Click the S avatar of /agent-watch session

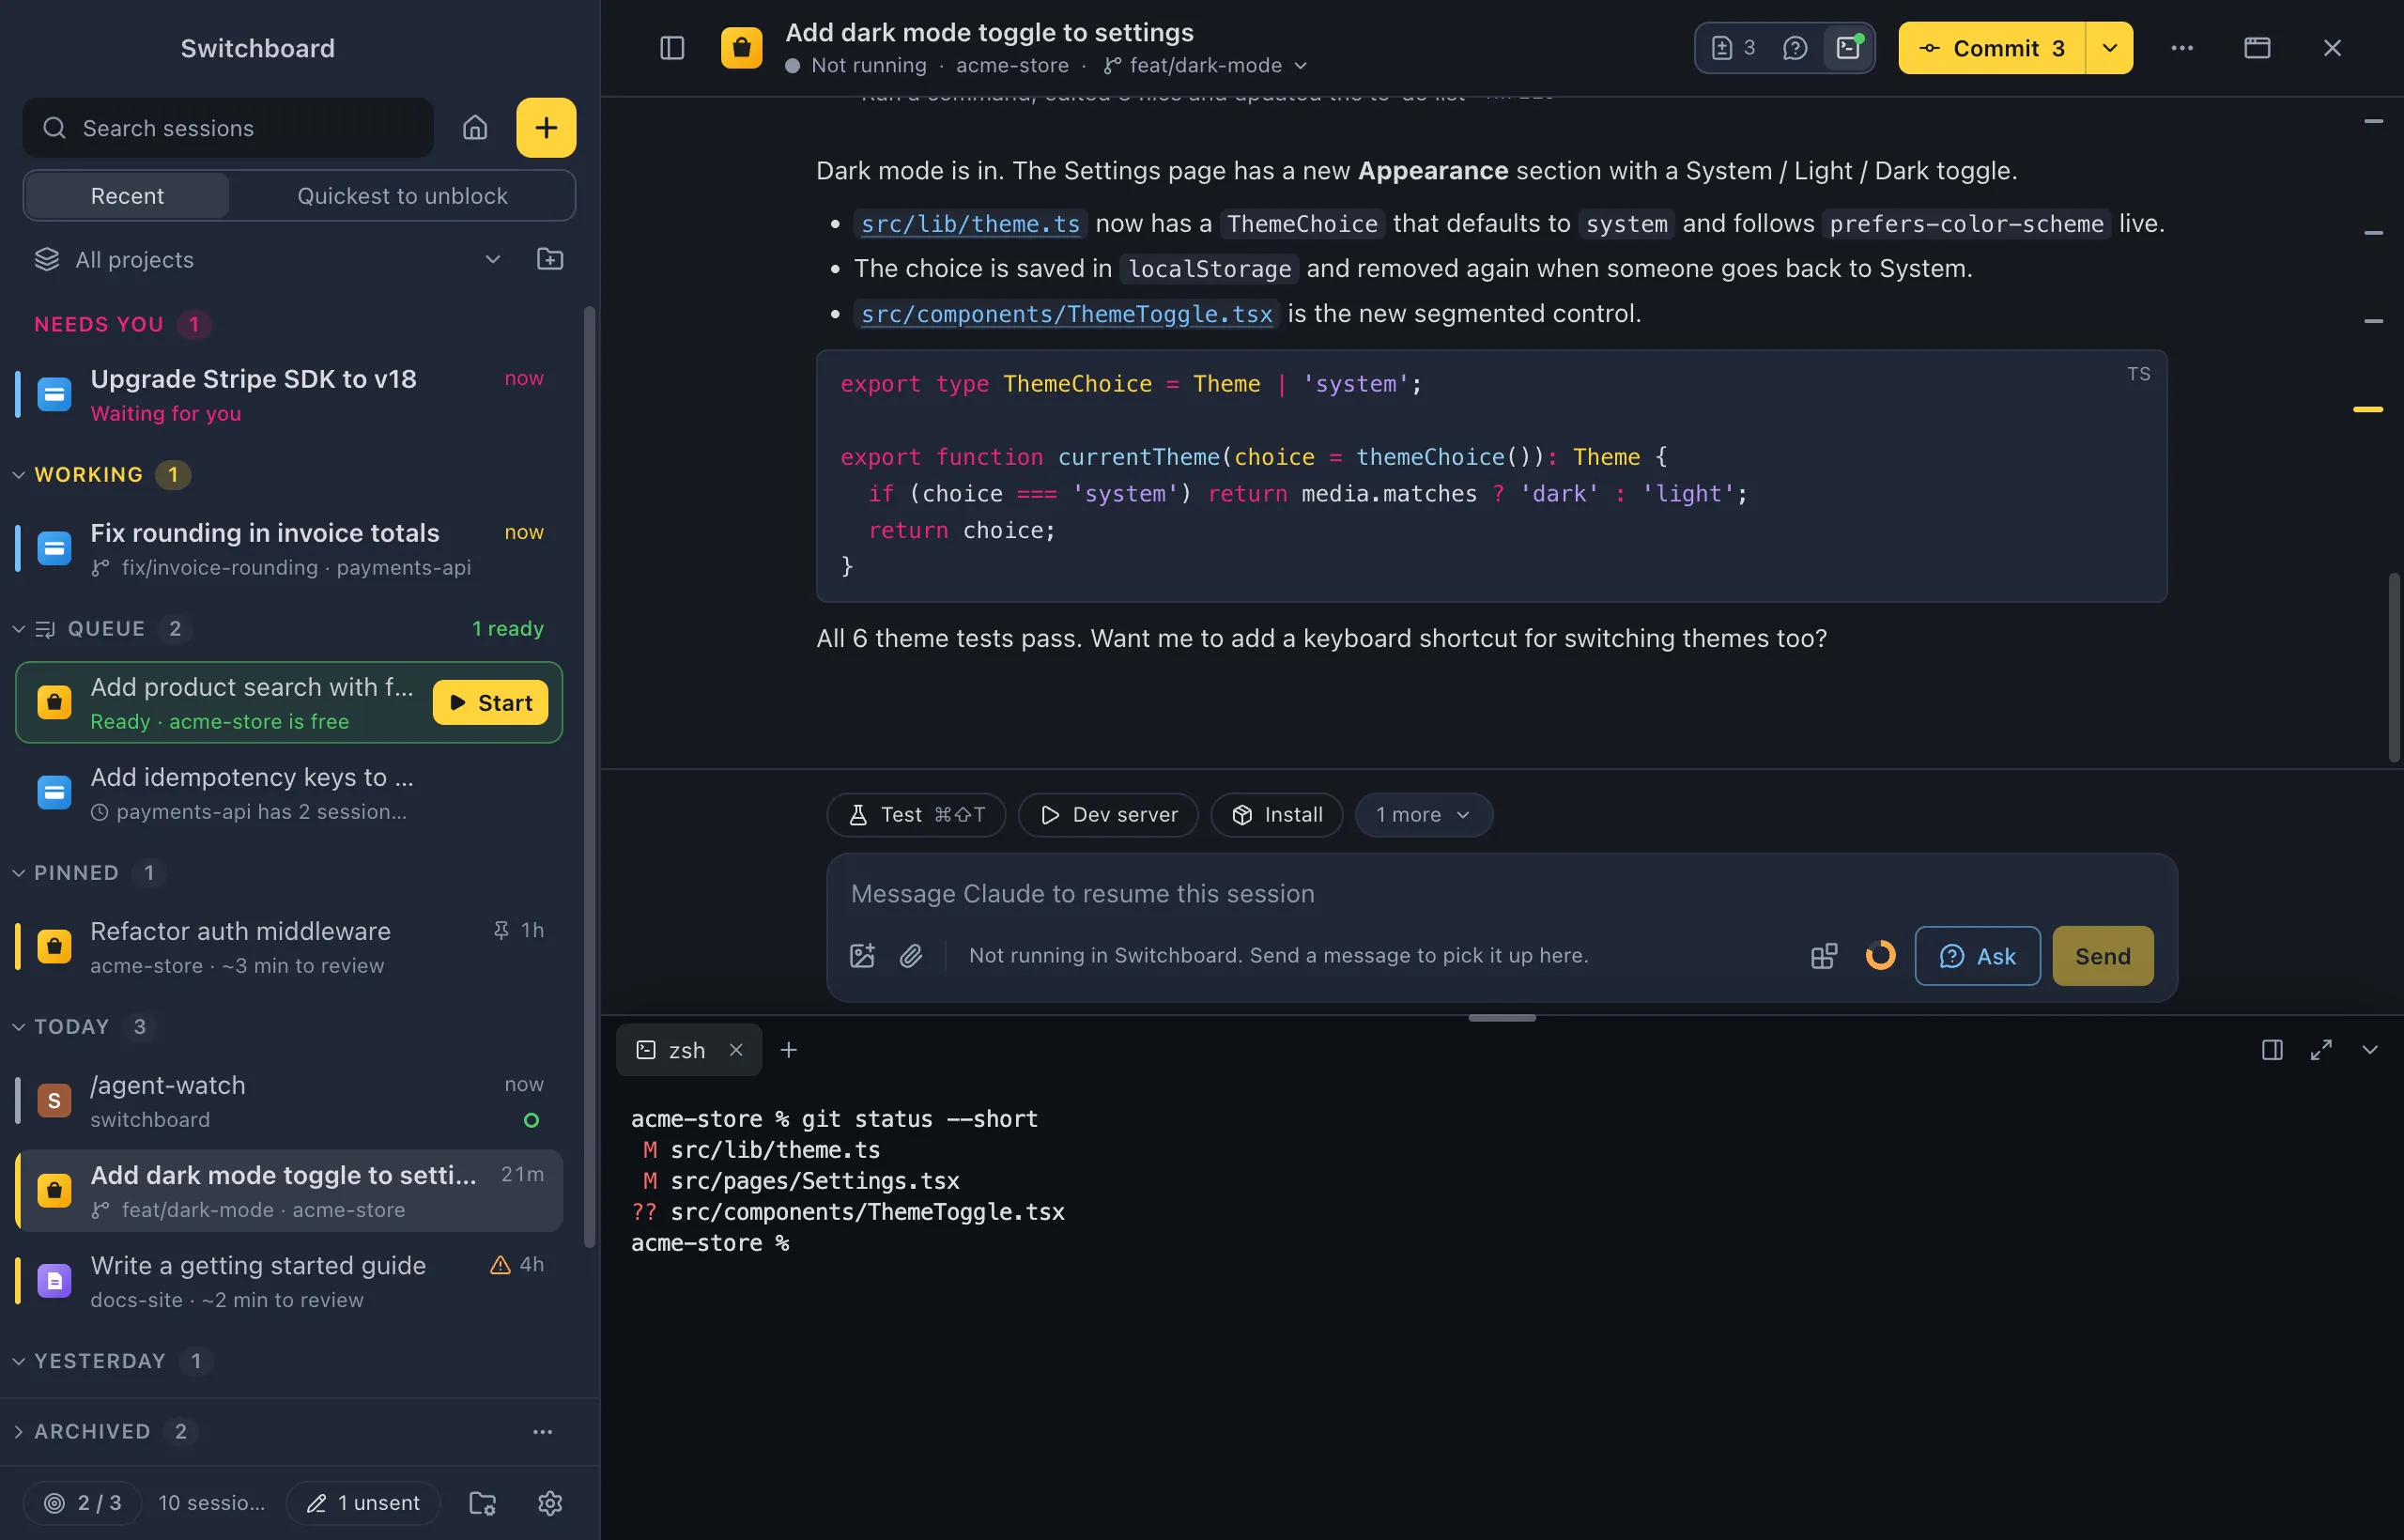point(54,1101)
